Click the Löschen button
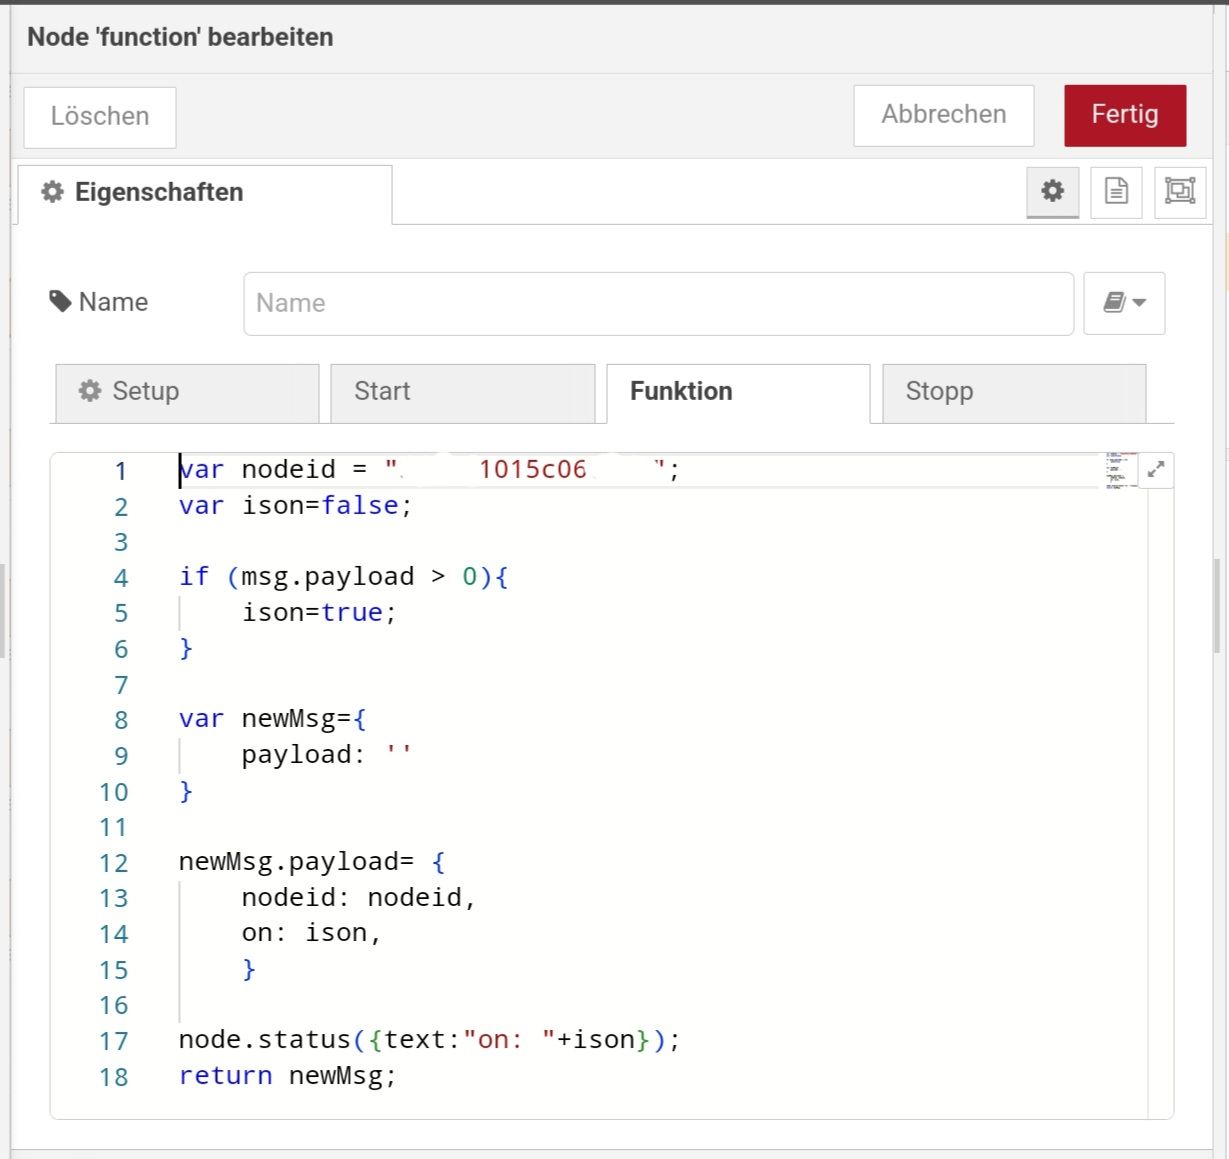The width and height of the screenshot is (1229, 1159). click(x=100, y=116)
